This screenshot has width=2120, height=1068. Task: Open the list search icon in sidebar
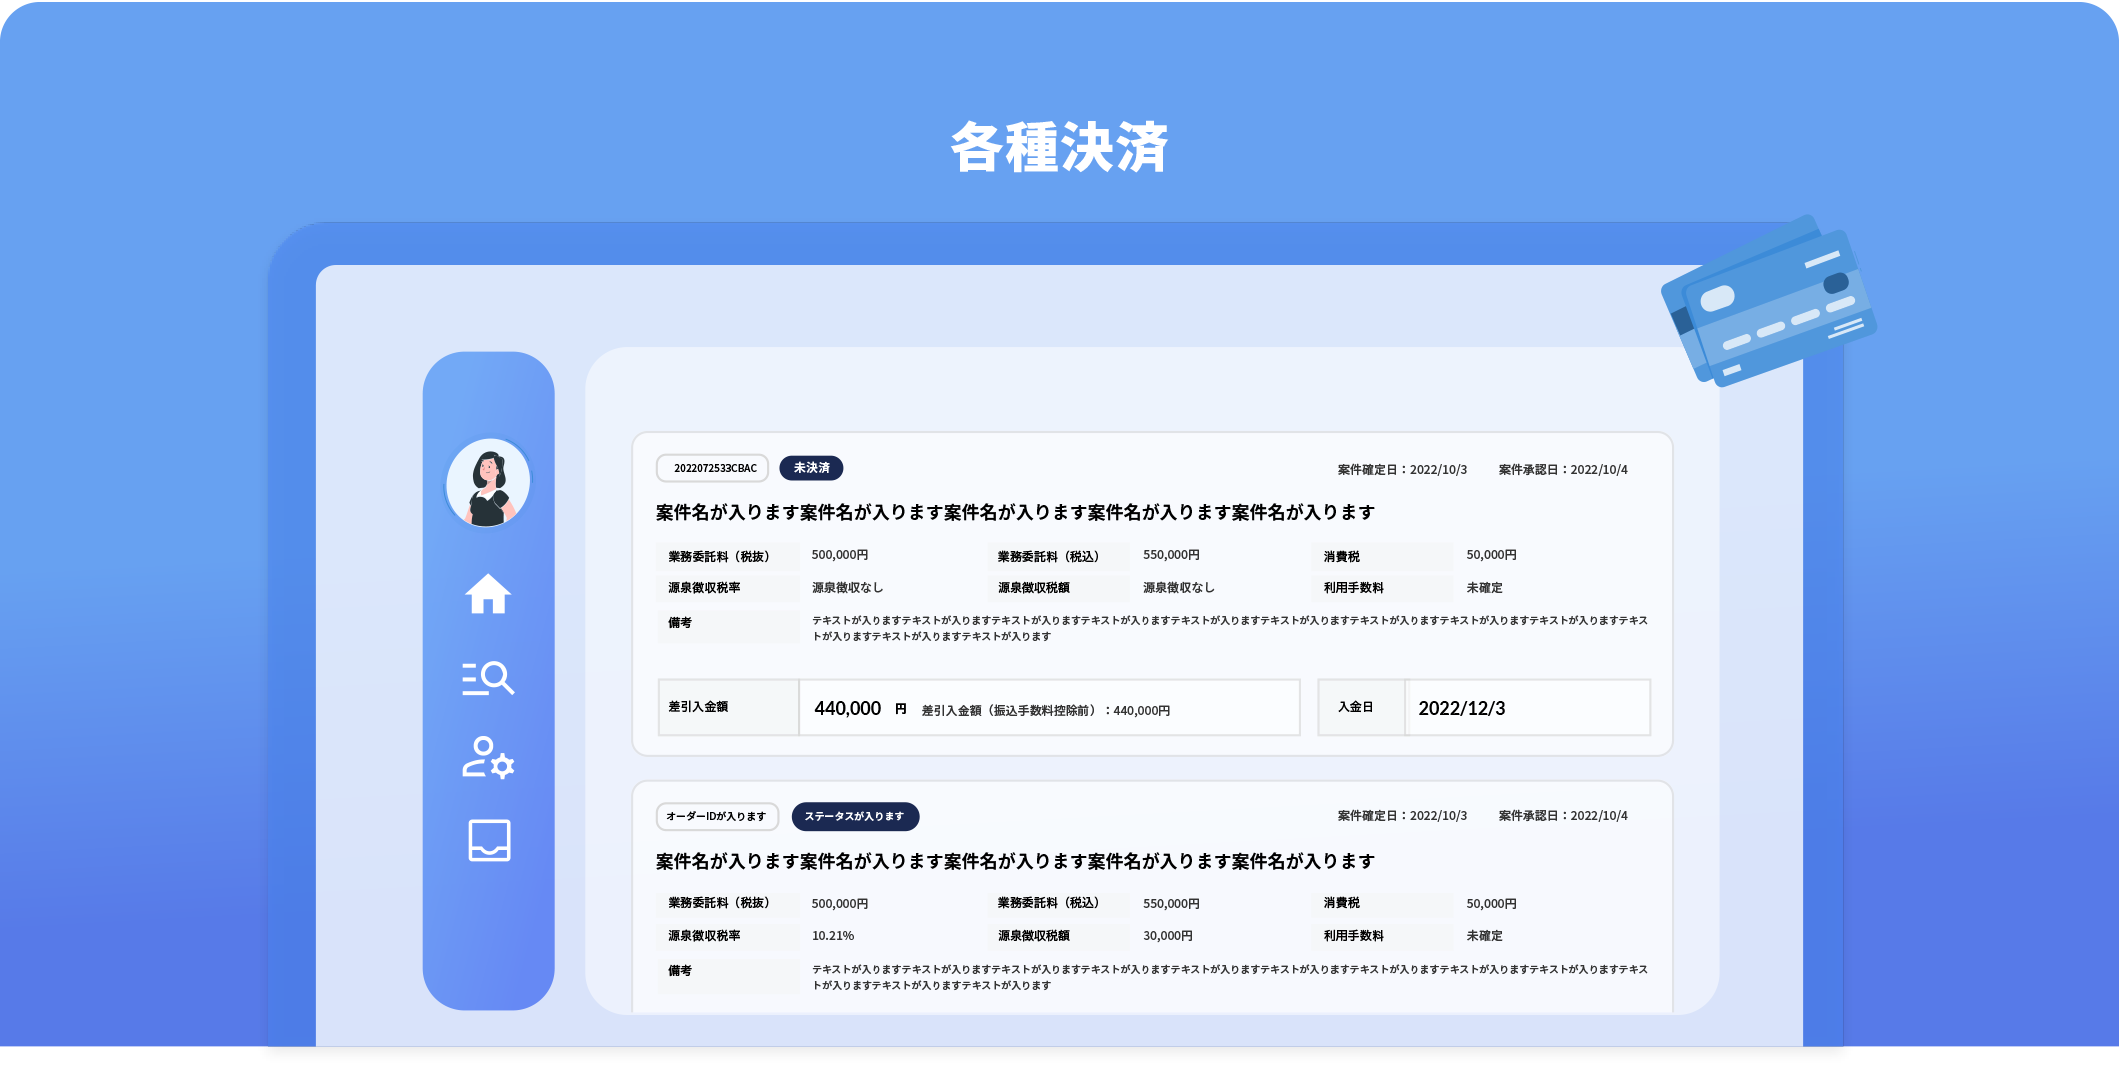[x=488, y=678]
